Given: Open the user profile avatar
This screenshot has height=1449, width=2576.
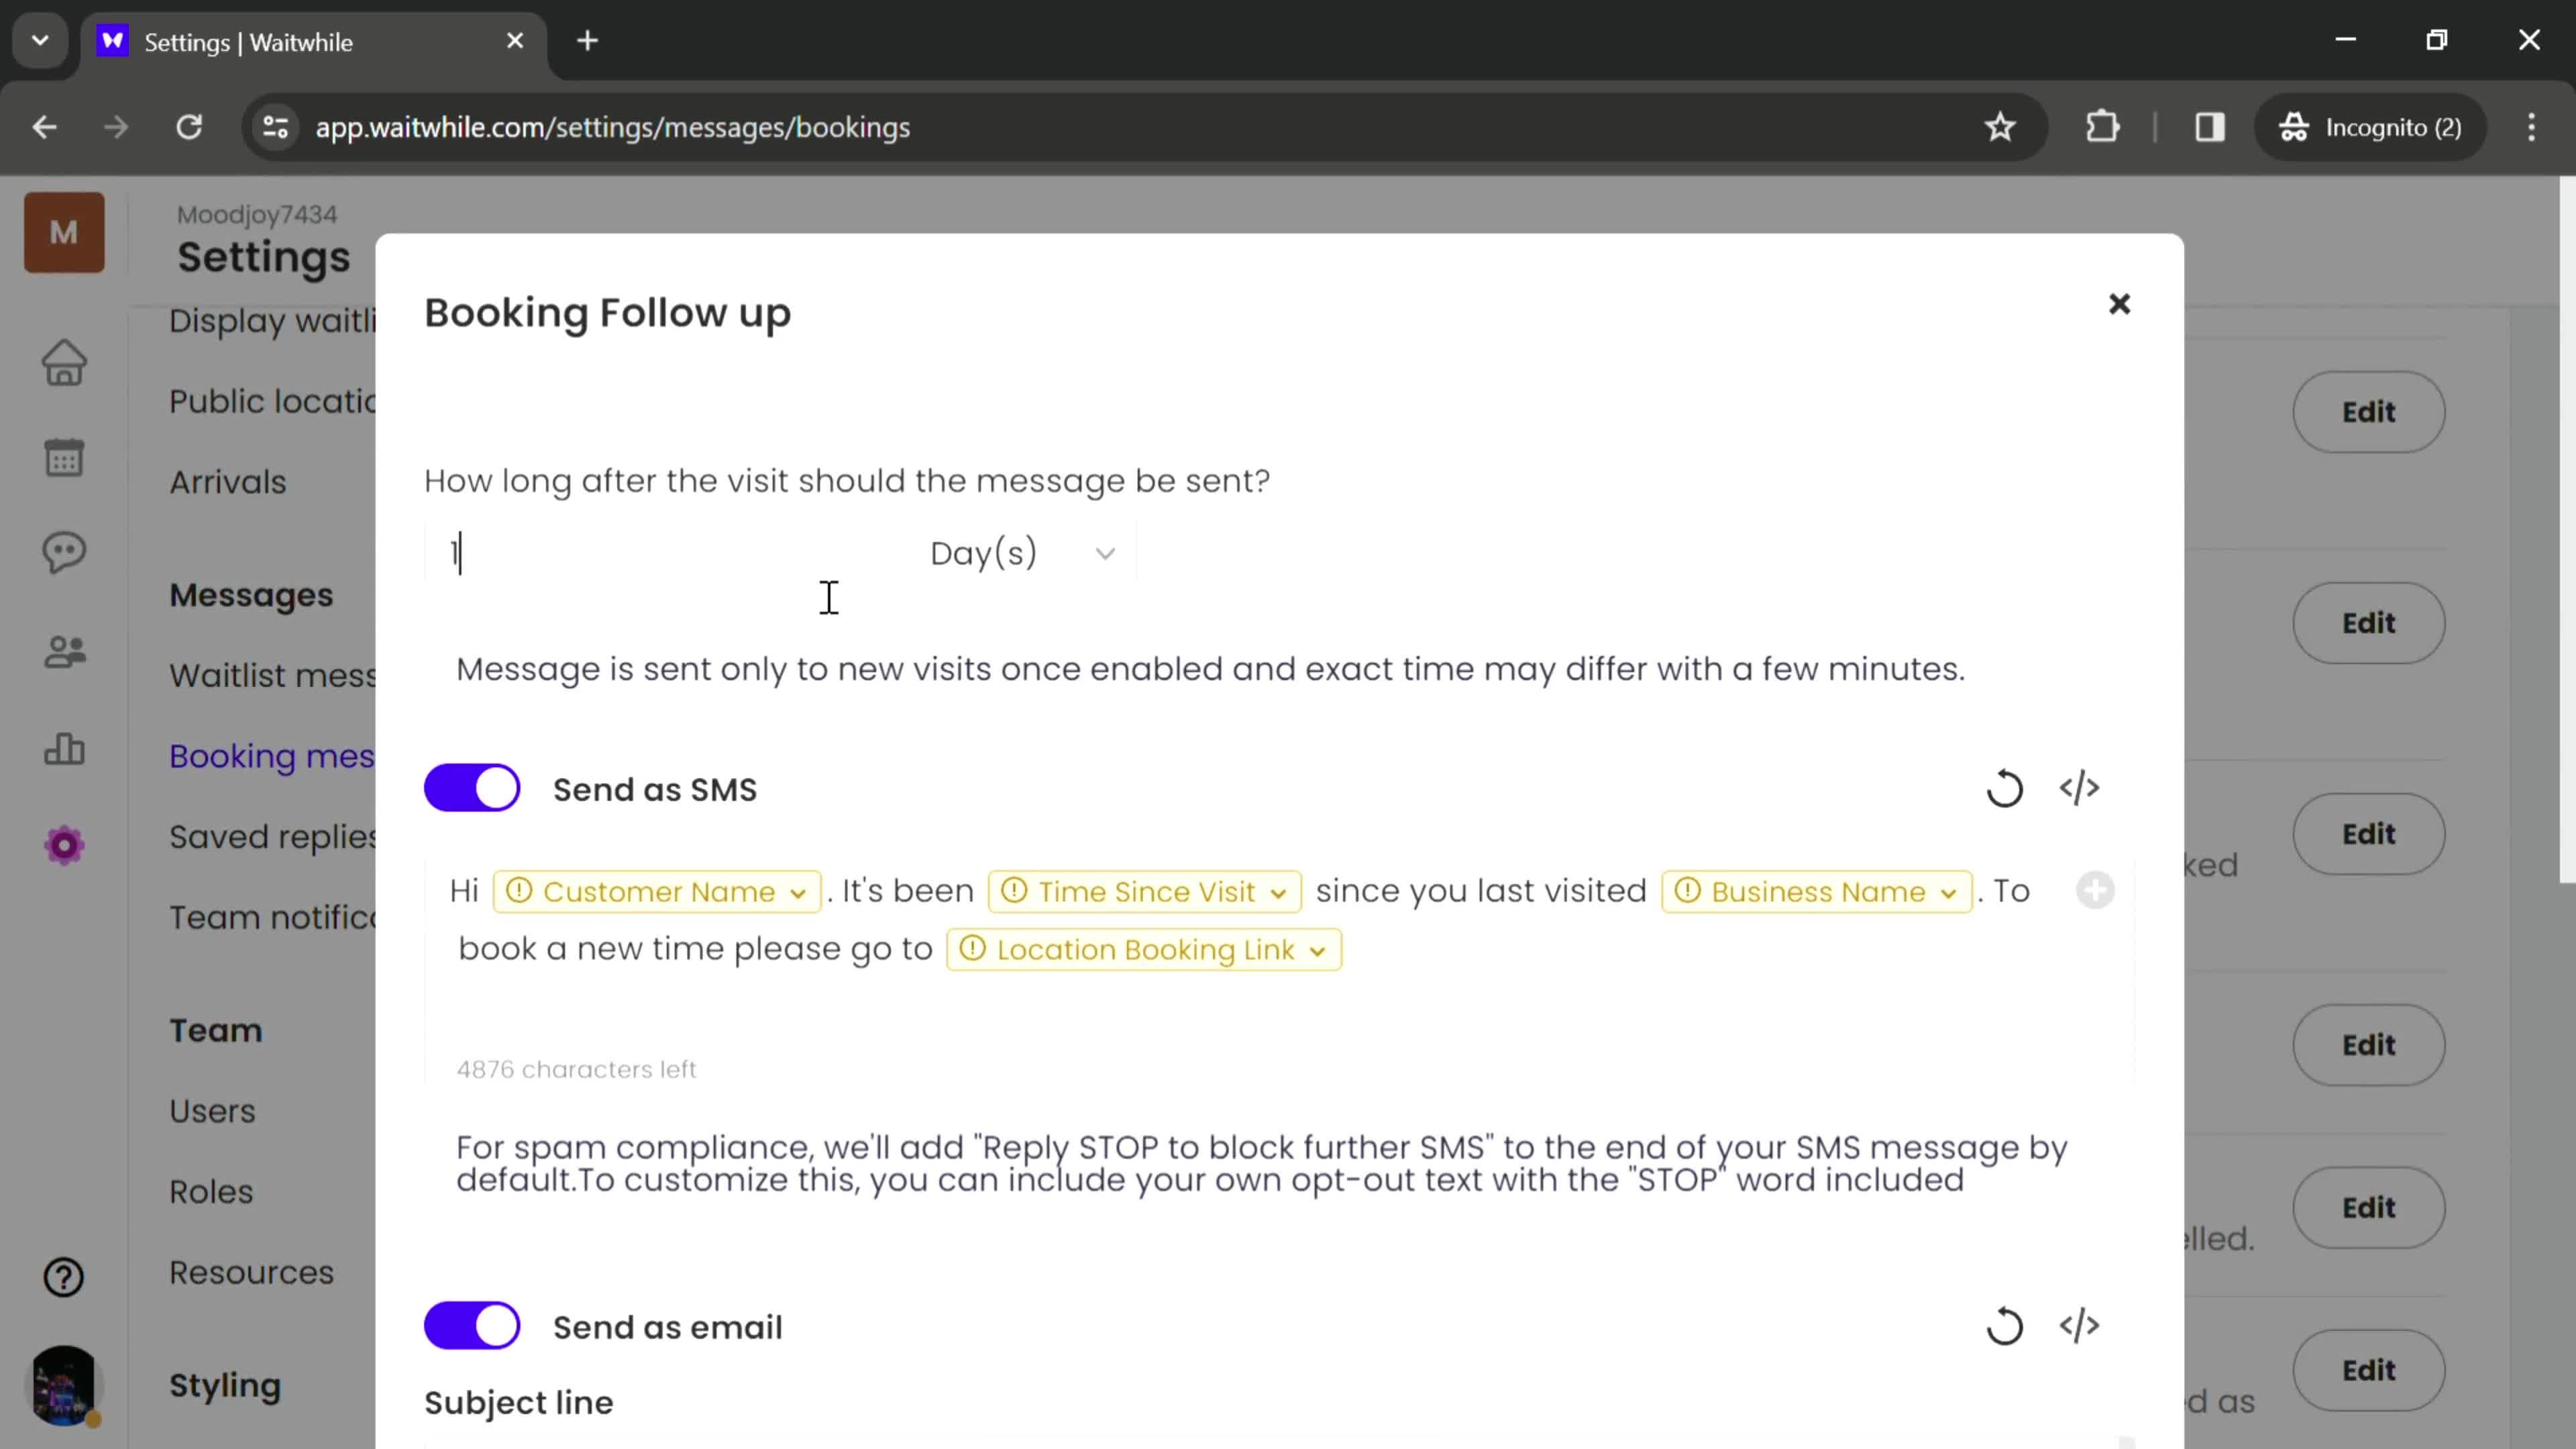Looking at the screenshot, I should (64, 1385).
